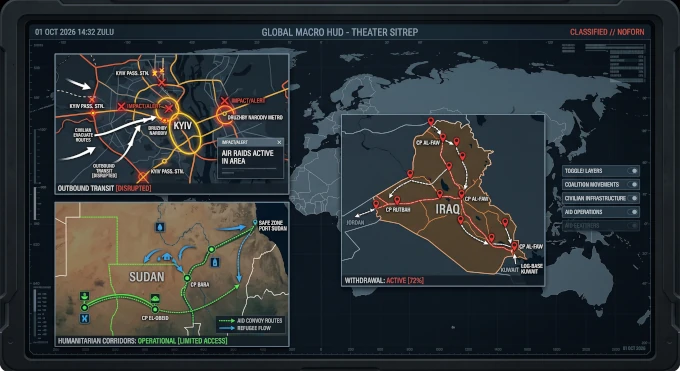Viewport: 680px width, 371px height.
Task: Click the Druzhby Narodiv Metro ringed node
Action: click(225, 114)
